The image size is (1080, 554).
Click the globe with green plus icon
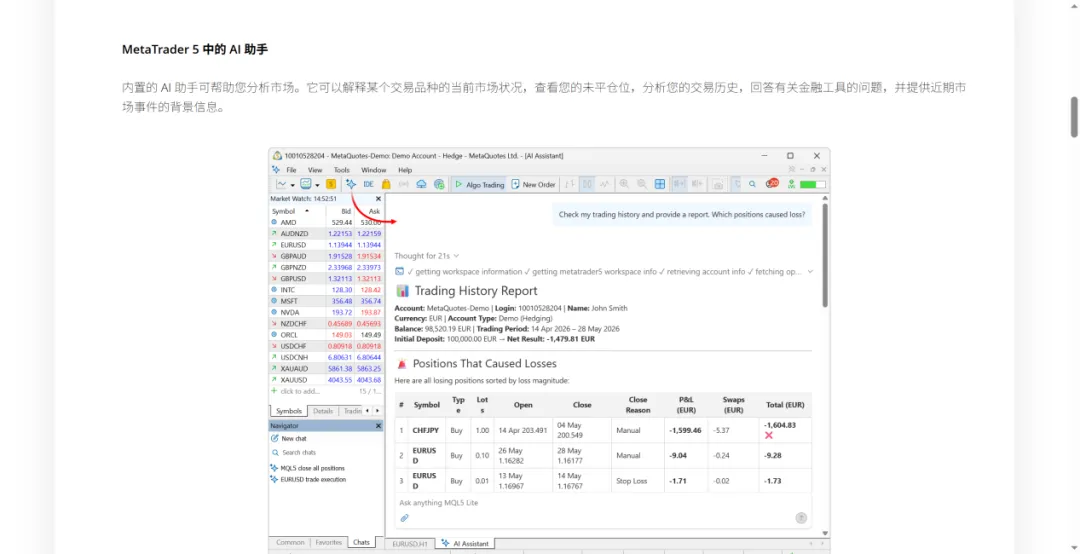click(439, 184)
